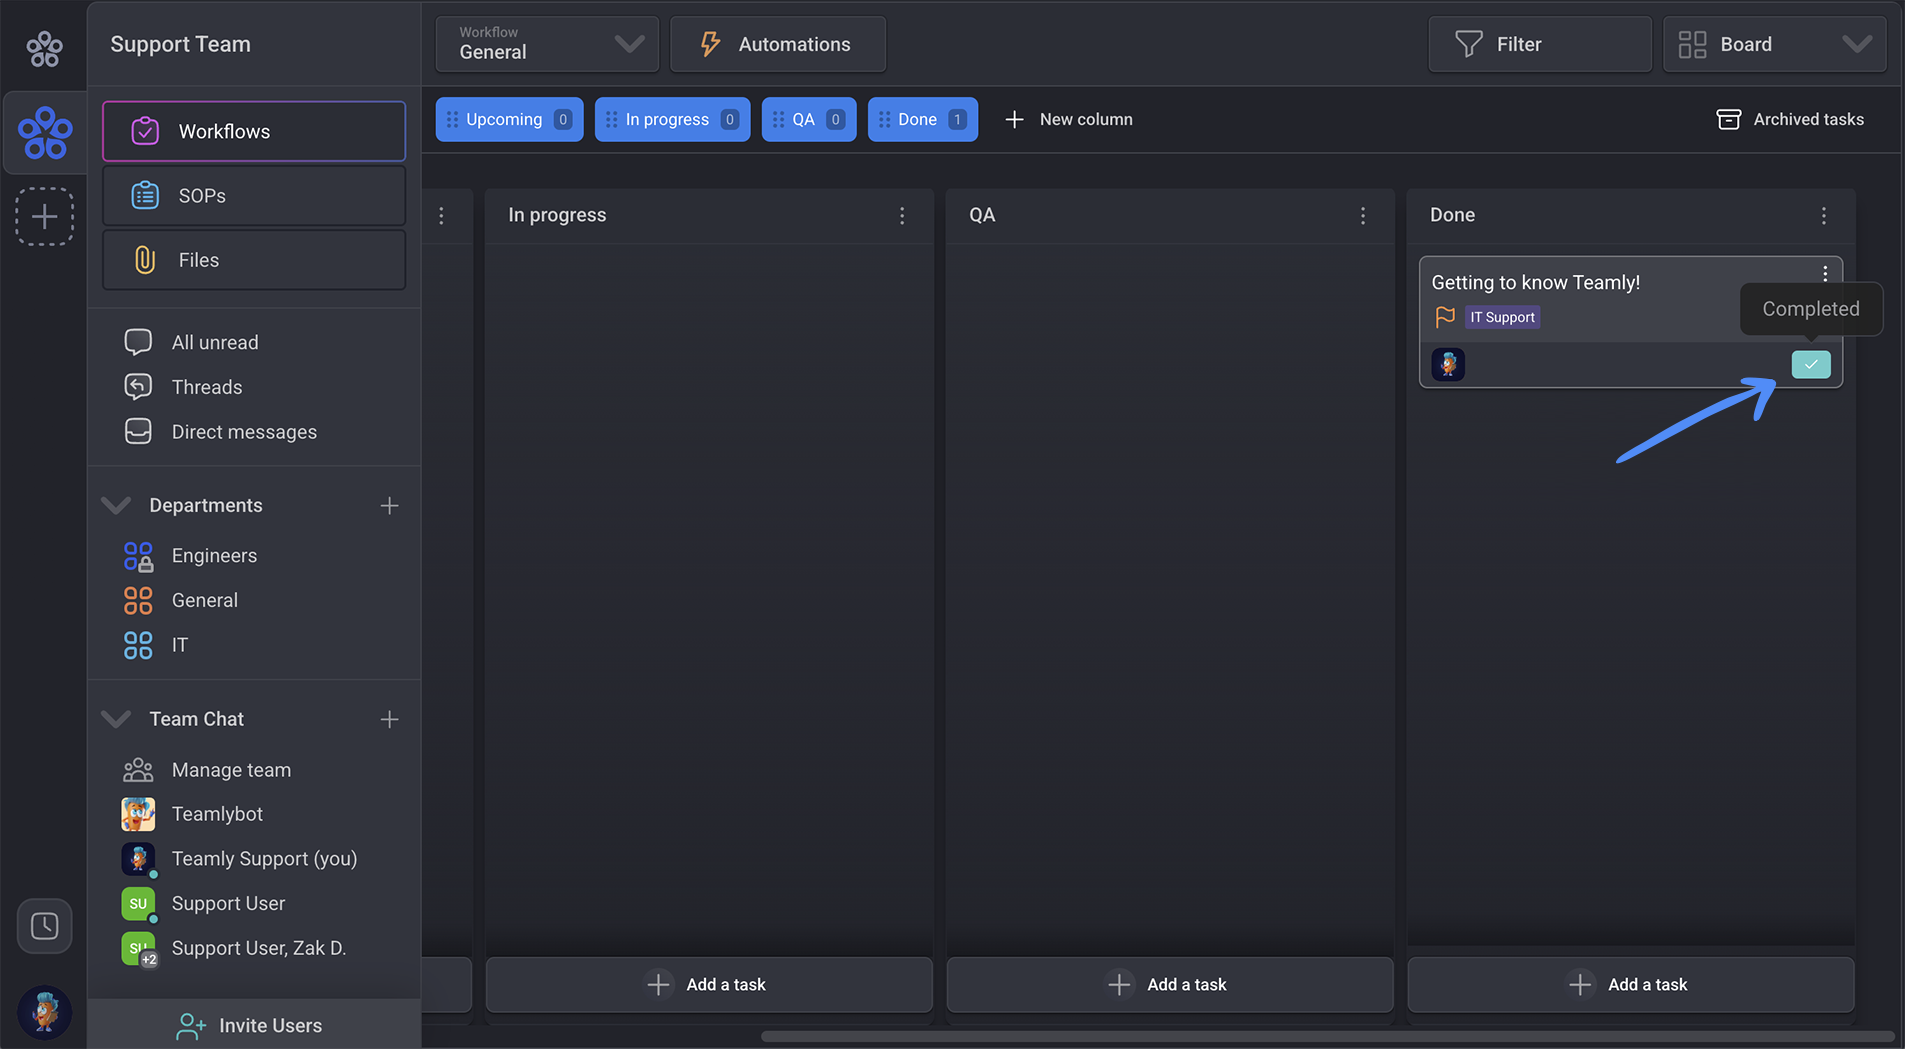Add a new workspace with plus icon
This screenshot has height=1049, width=1905.
(x=45, y=216)
